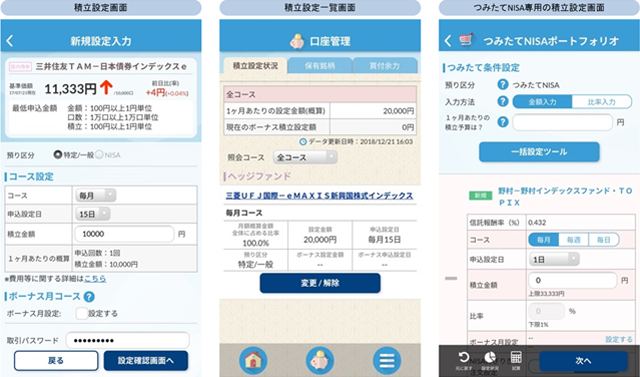
Task: Select NISA radio button
Action: click(99, 155)
